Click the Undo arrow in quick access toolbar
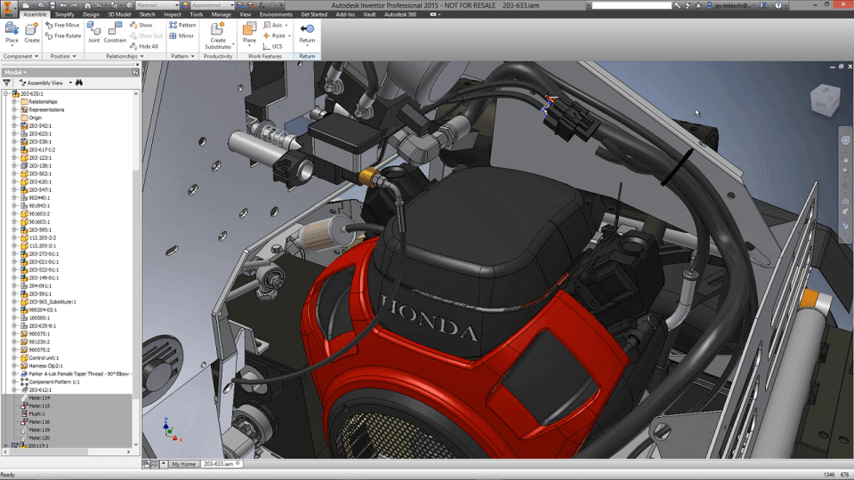Image resolution: width=854 pixels, height=480 pixels. 63,5
